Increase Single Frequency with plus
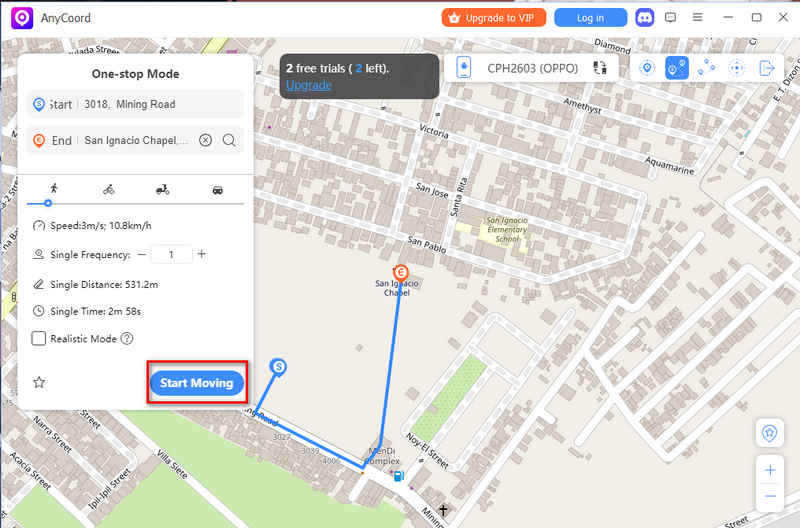This screenshot has width=800, height=528. click(202, 254)
